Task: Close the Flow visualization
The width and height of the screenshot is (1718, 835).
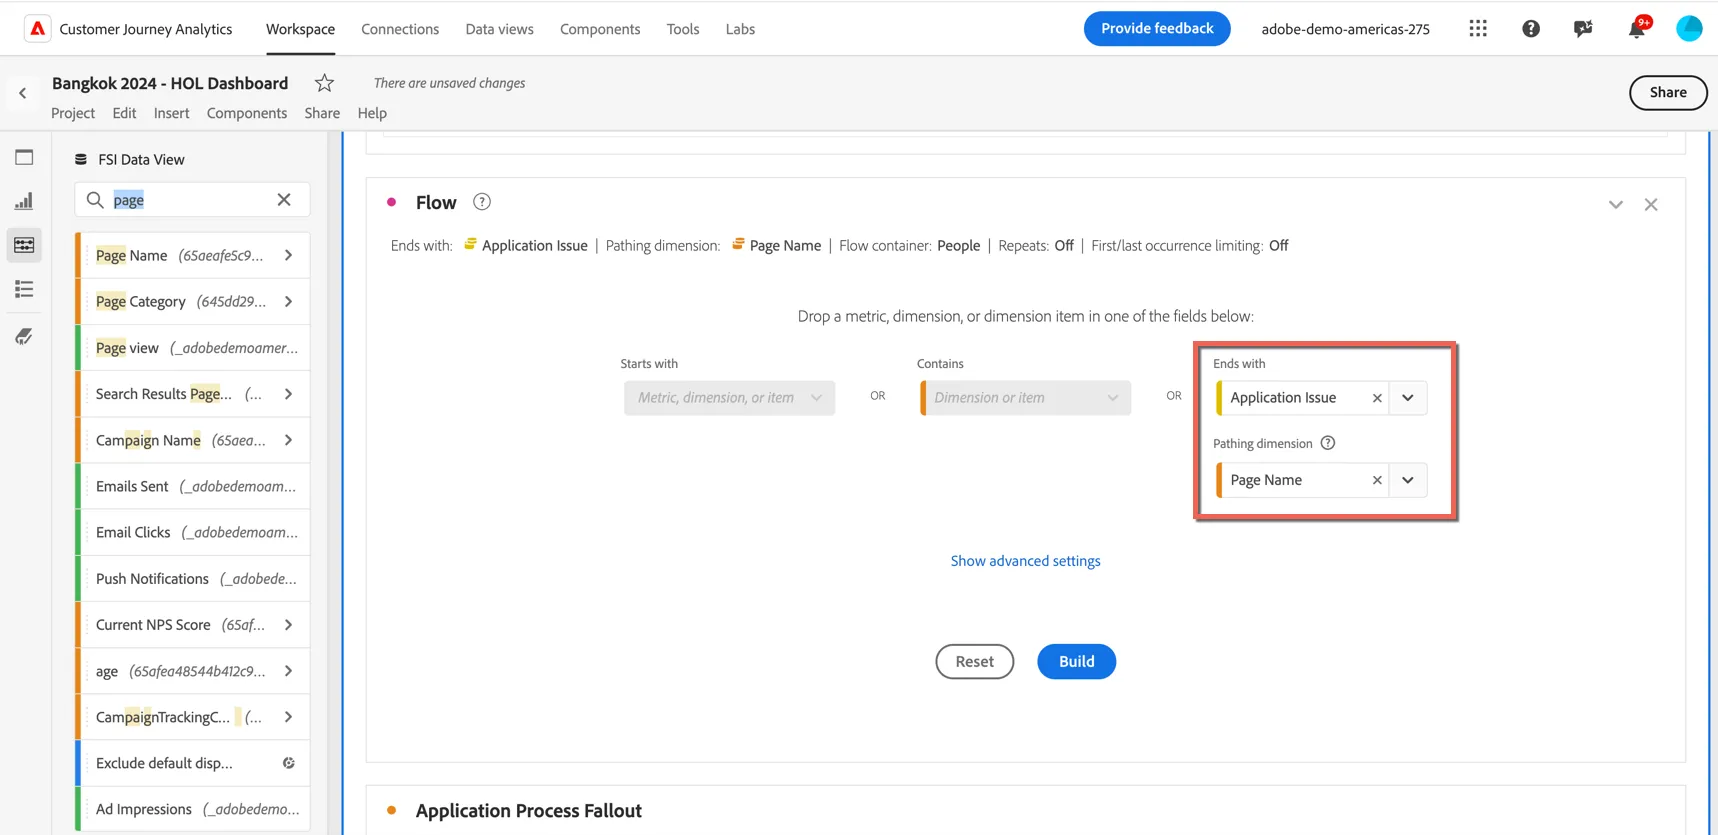Action: 1651,205
